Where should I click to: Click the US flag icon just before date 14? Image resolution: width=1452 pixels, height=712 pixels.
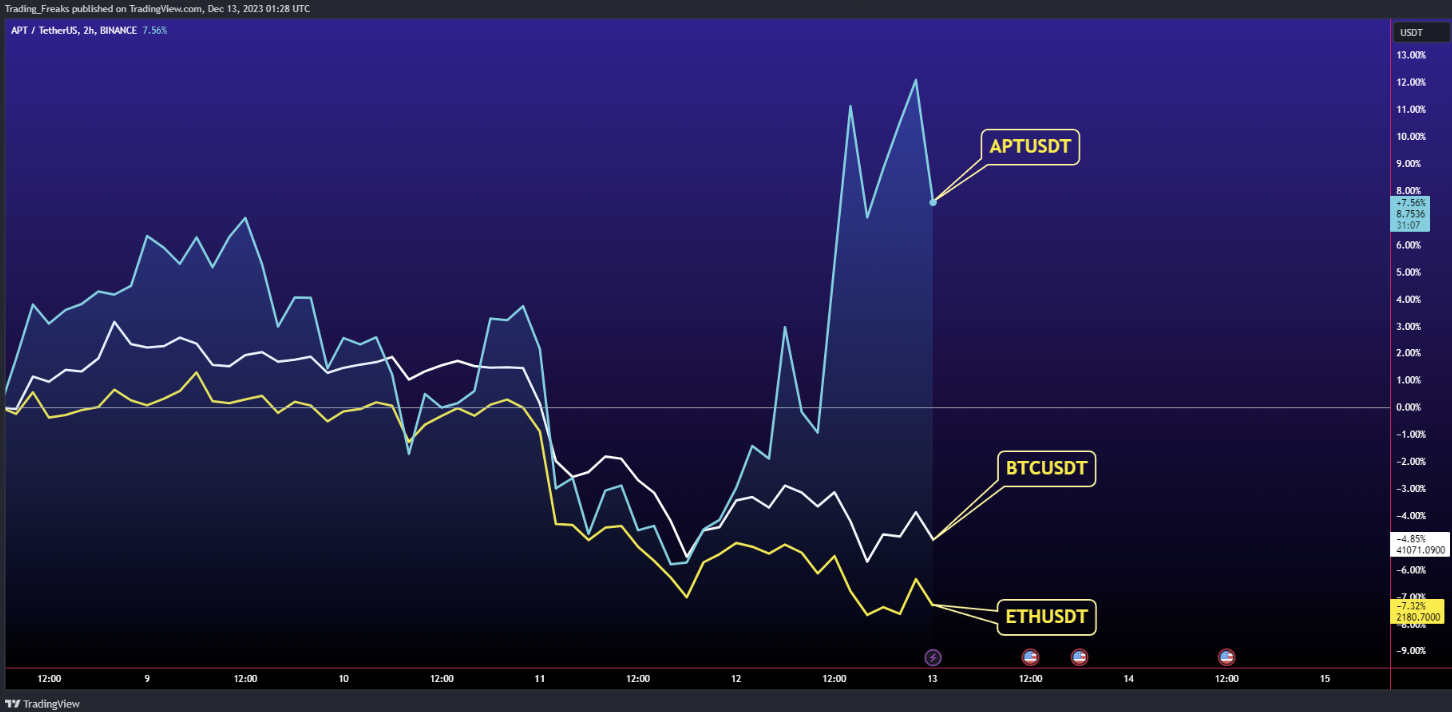[x=1079, y=657]
